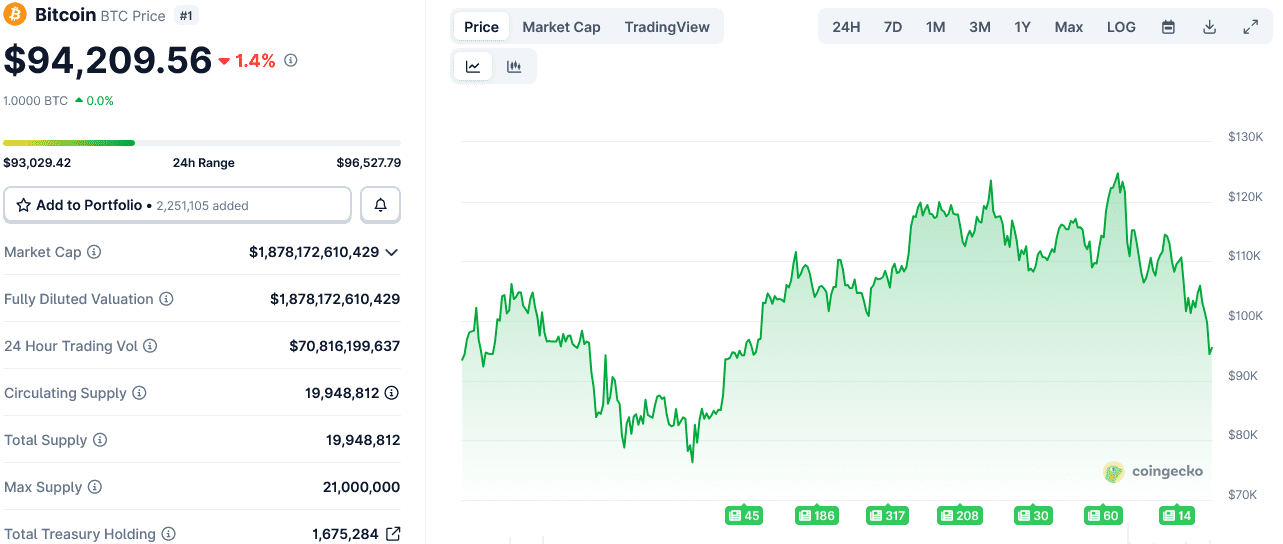Click the 24h Range progress bar
1283x544 pixels.
[202, 143]
